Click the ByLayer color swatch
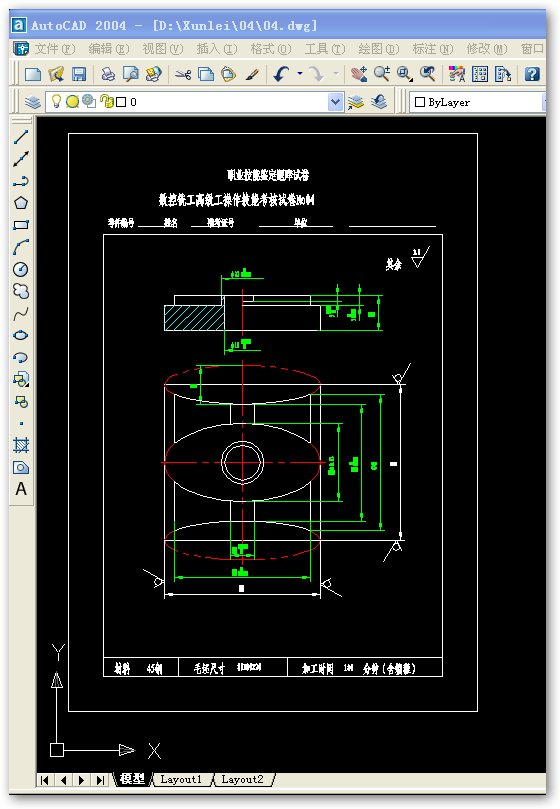Screen dimensions: 560x809 tap(420, 102)
